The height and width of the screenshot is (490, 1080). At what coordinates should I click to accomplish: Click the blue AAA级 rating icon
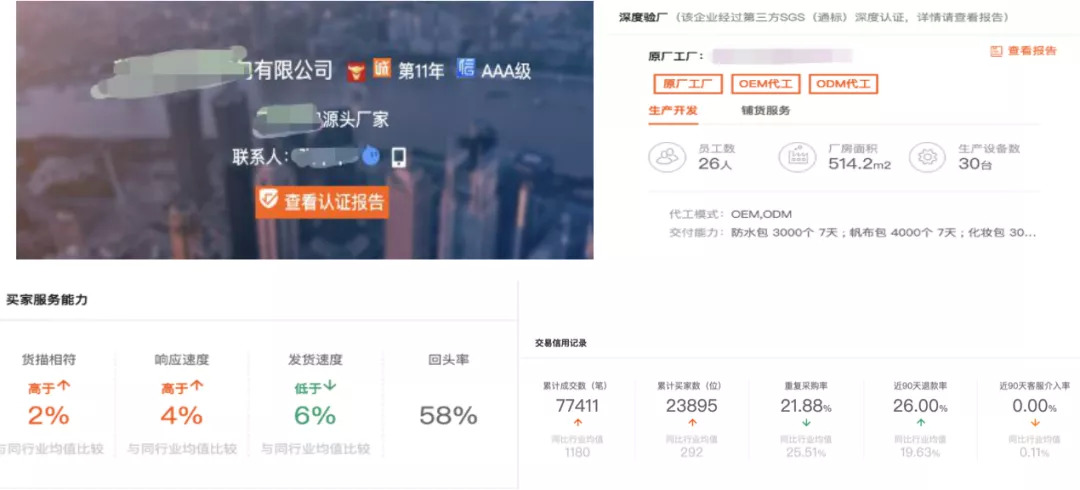pos(466,68)
